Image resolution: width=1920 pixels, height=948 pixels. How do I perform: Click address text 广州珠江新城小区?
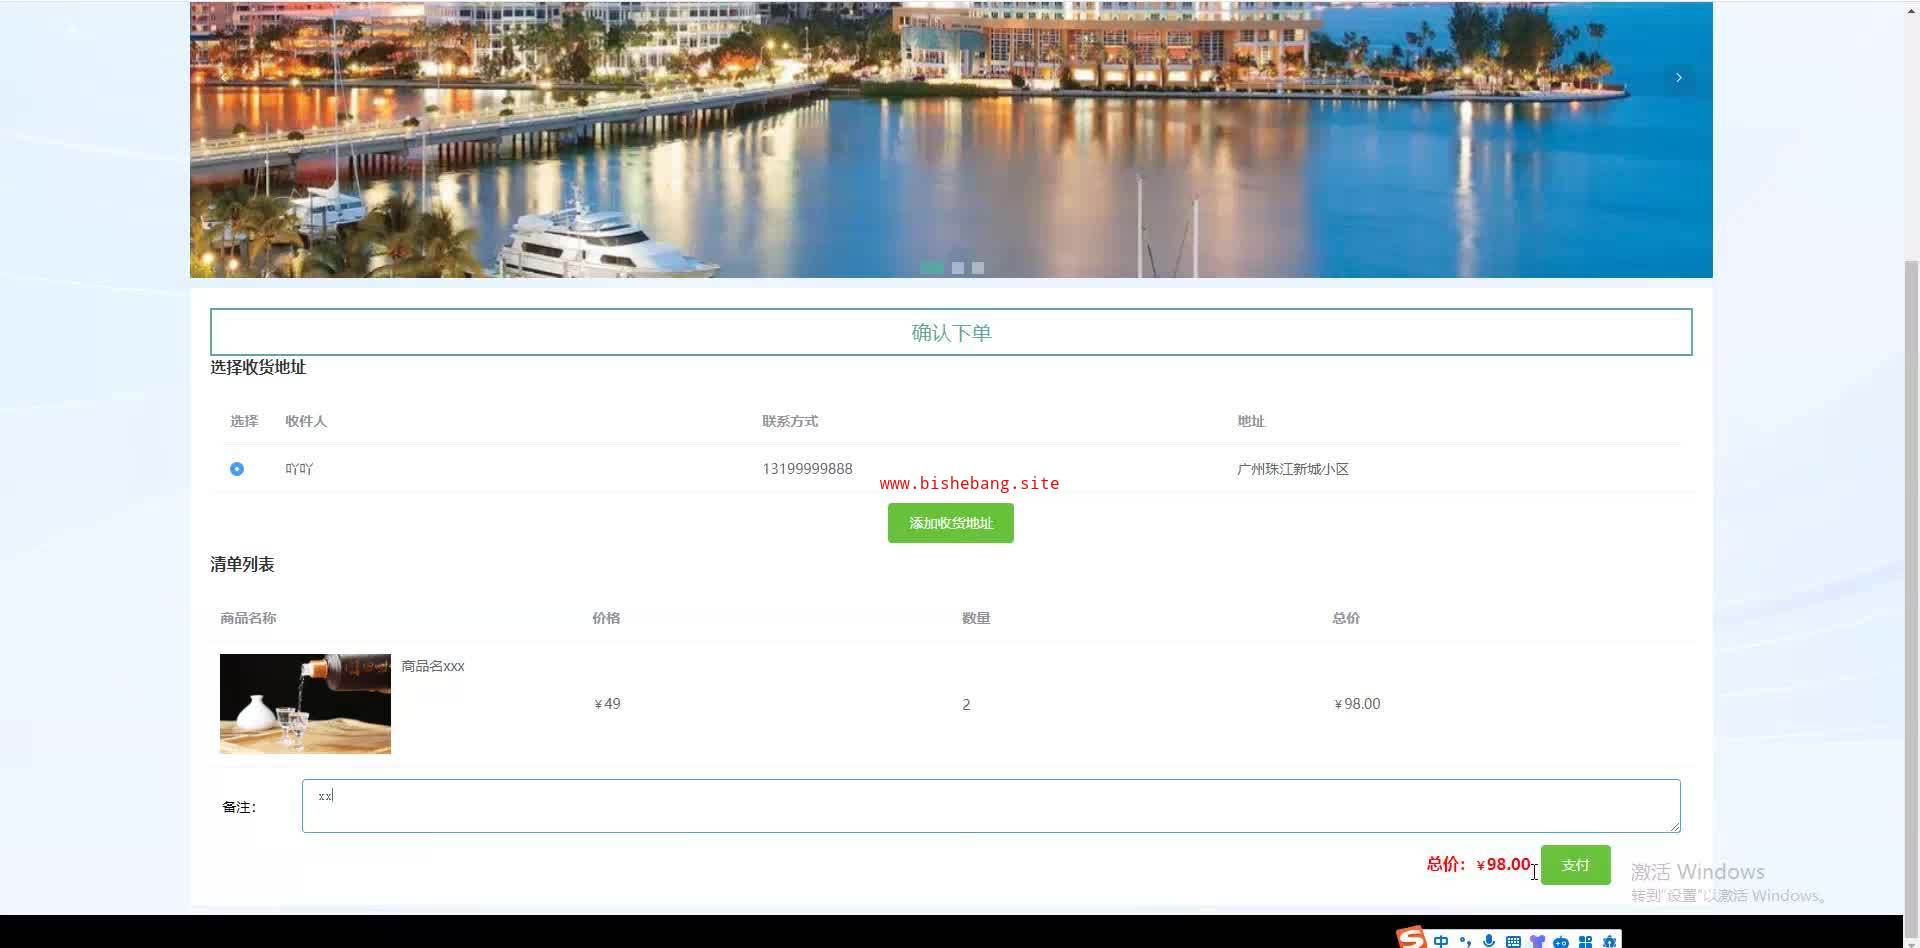coord(1293,469)
